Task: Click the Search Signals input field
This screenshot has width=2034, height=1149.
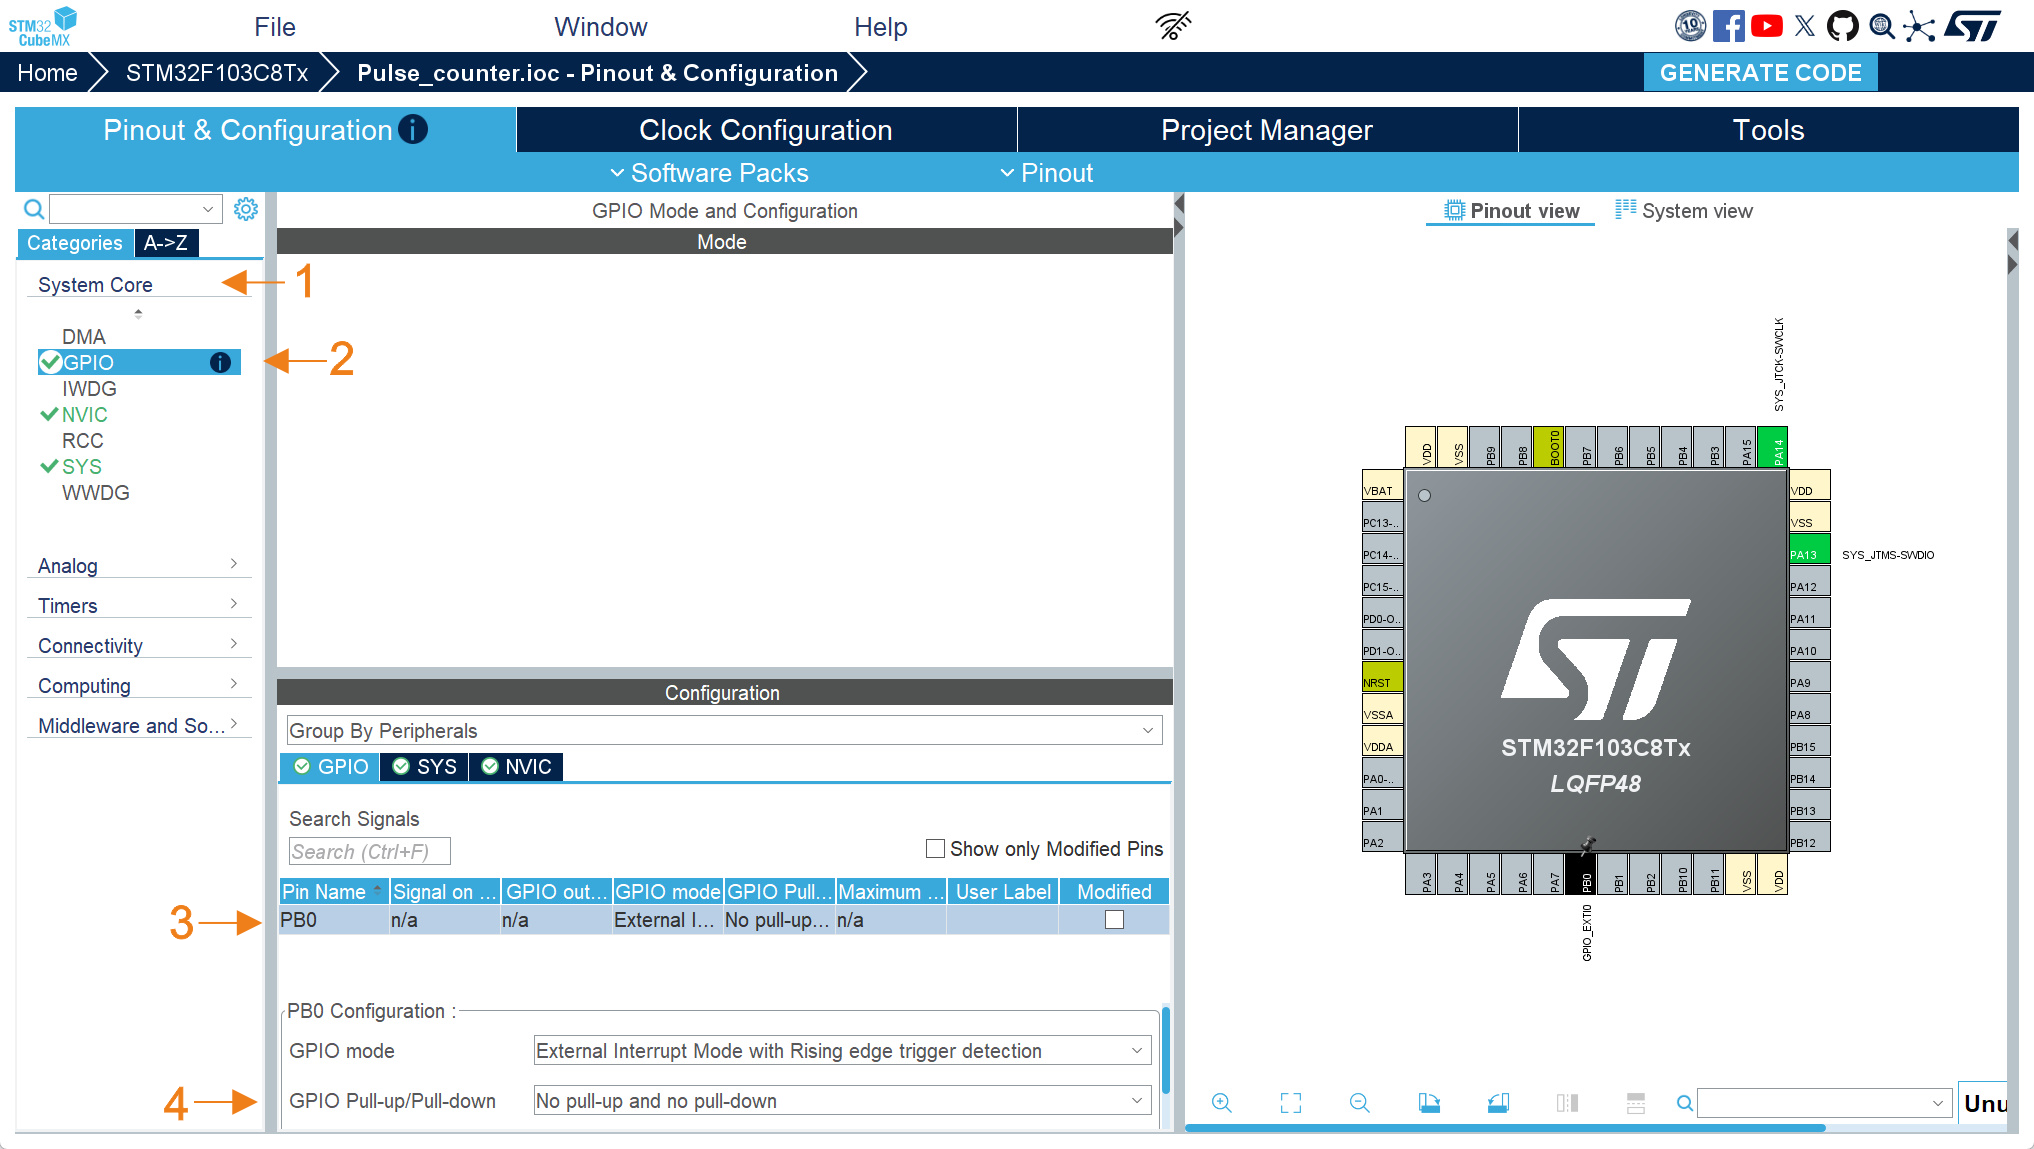Action: [369, 851]
